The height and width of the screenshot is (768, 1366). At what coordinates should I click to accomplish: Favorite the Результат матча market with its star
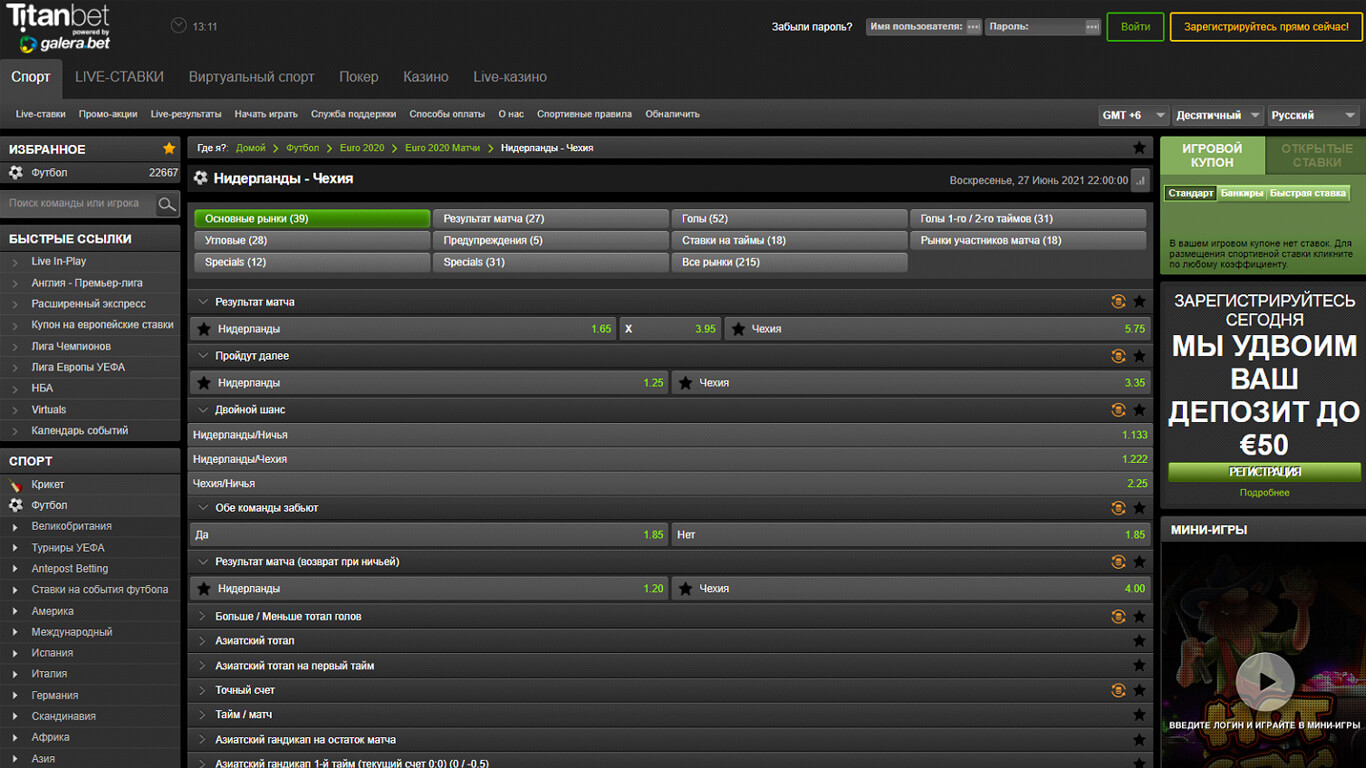(1139, 302)
